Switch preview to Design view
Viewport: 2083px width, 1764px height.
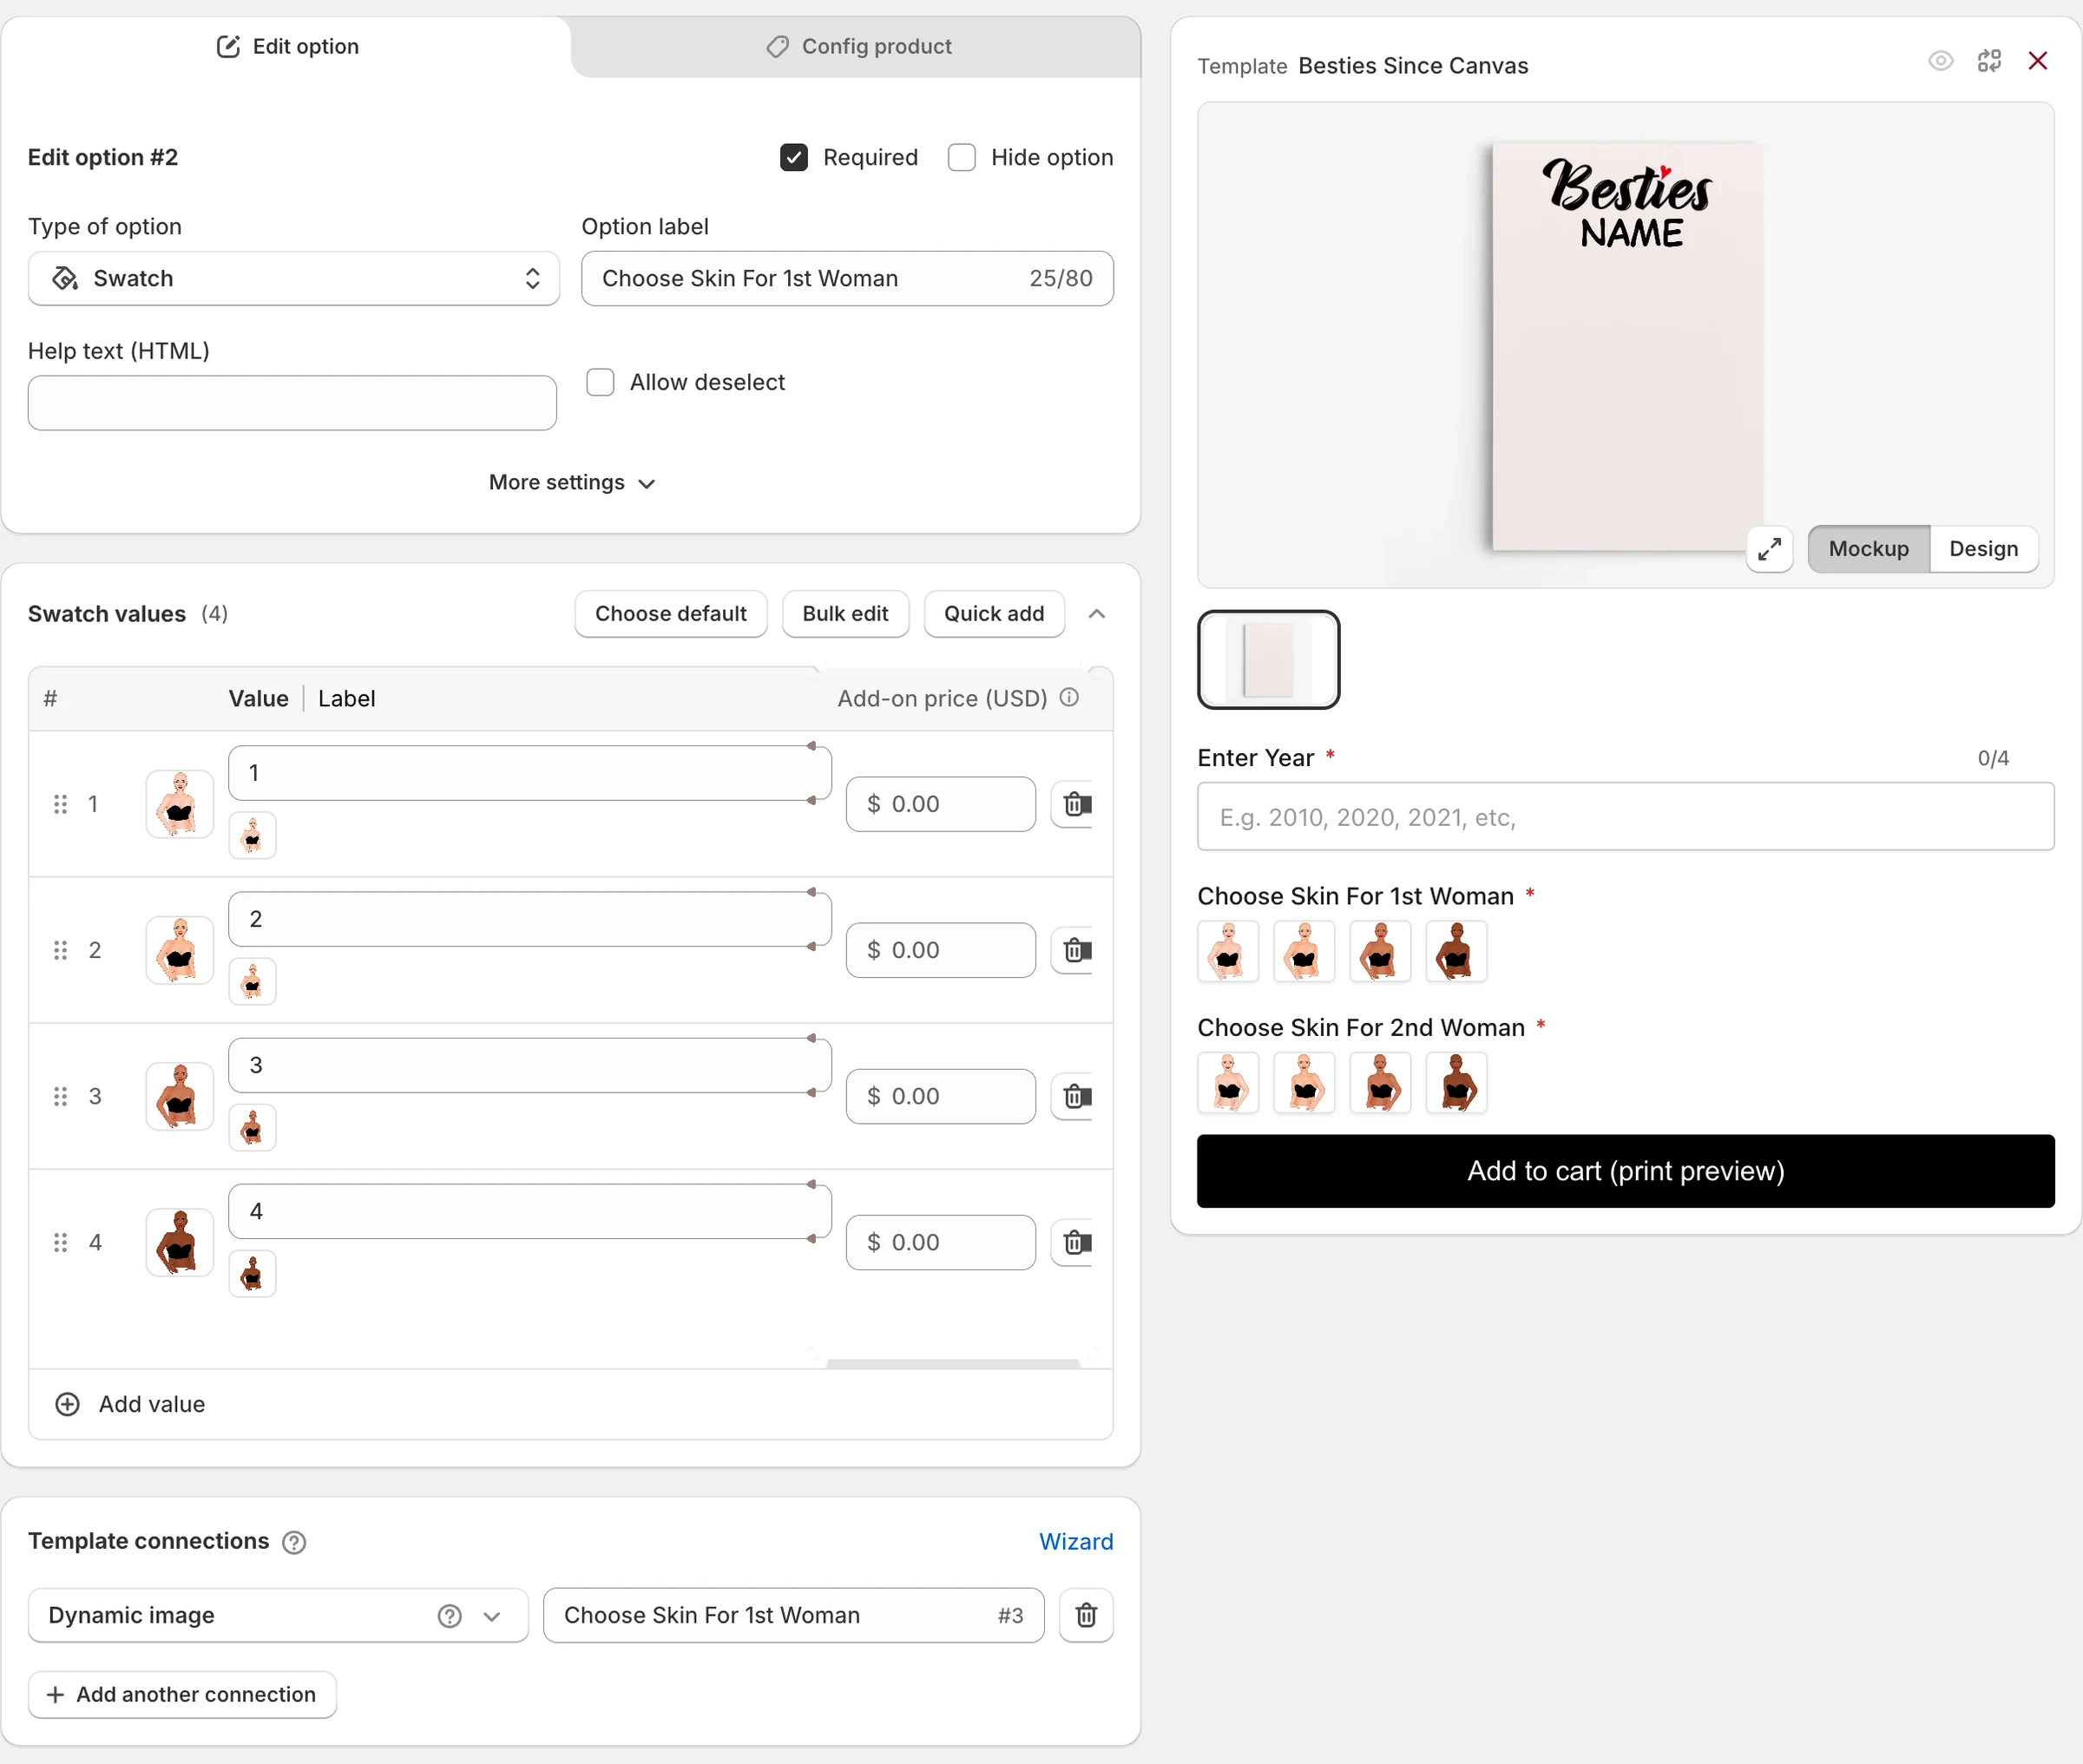1983,549
